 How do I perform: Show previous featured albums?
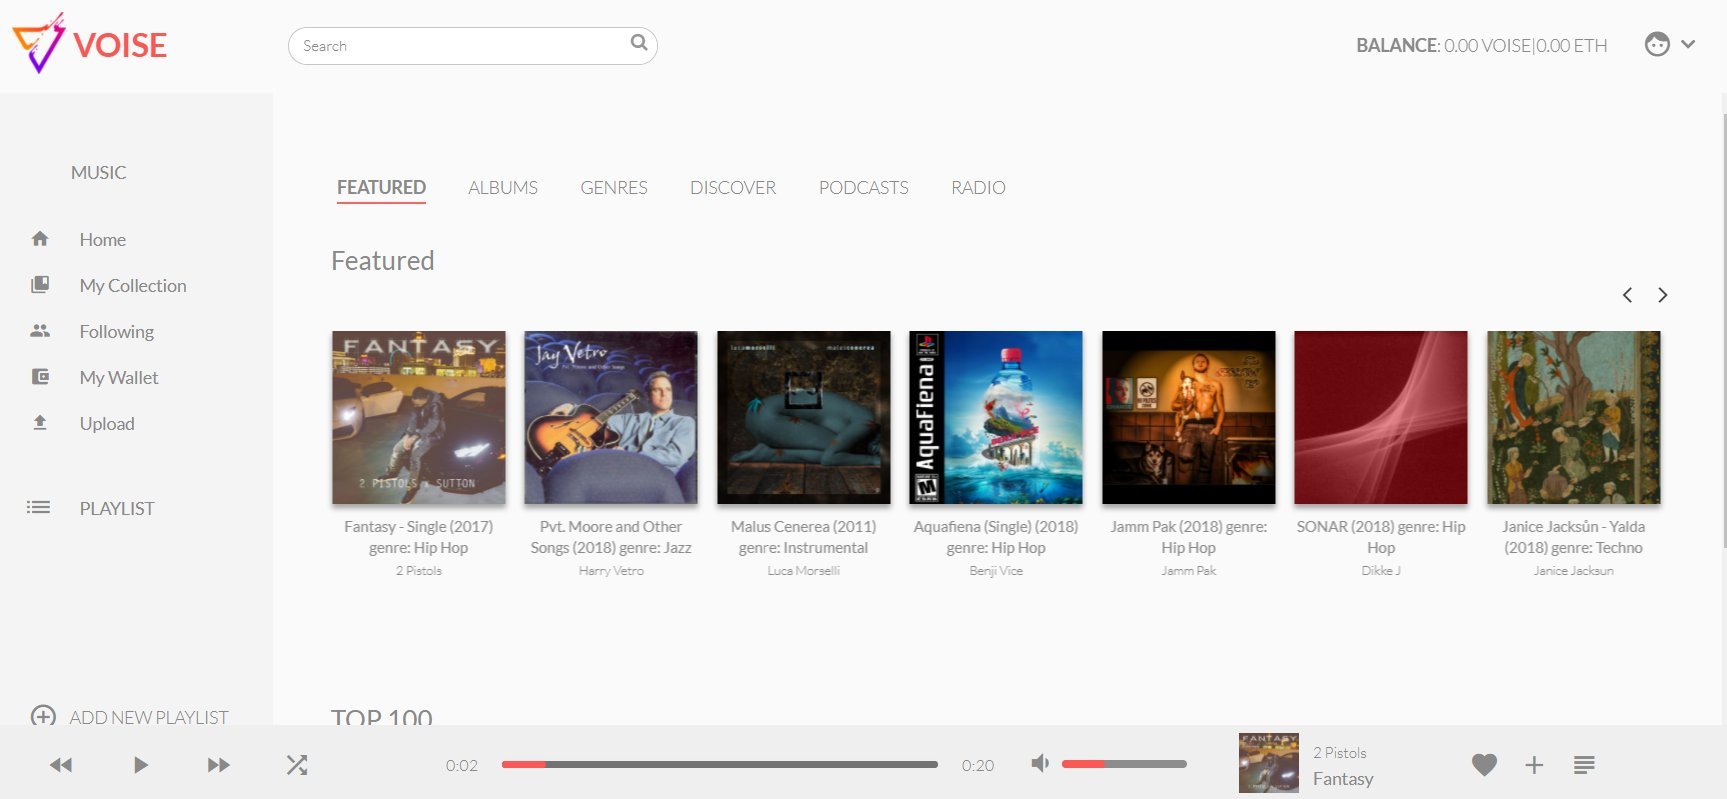[1628, 295]
